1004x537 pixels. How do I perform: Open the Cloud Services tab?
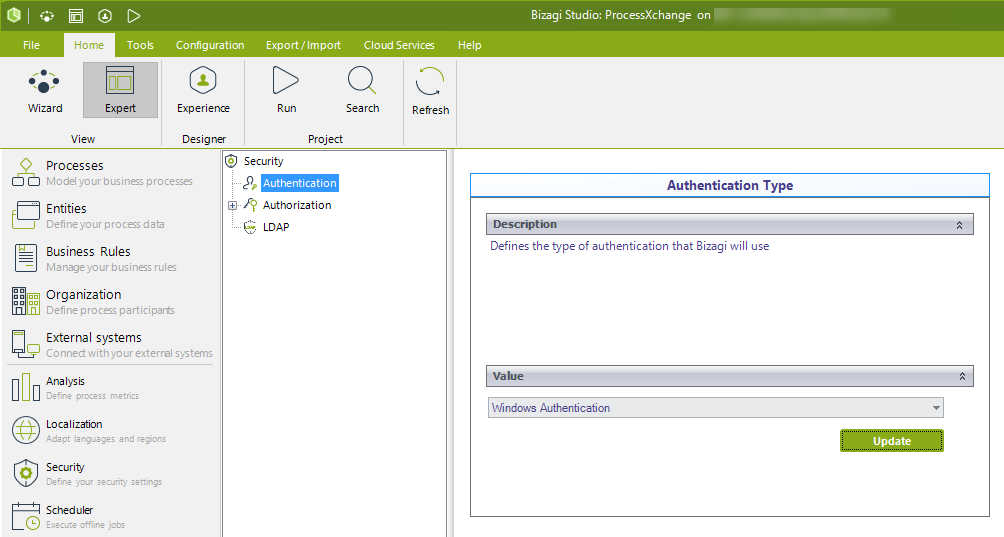click(399, 45)
